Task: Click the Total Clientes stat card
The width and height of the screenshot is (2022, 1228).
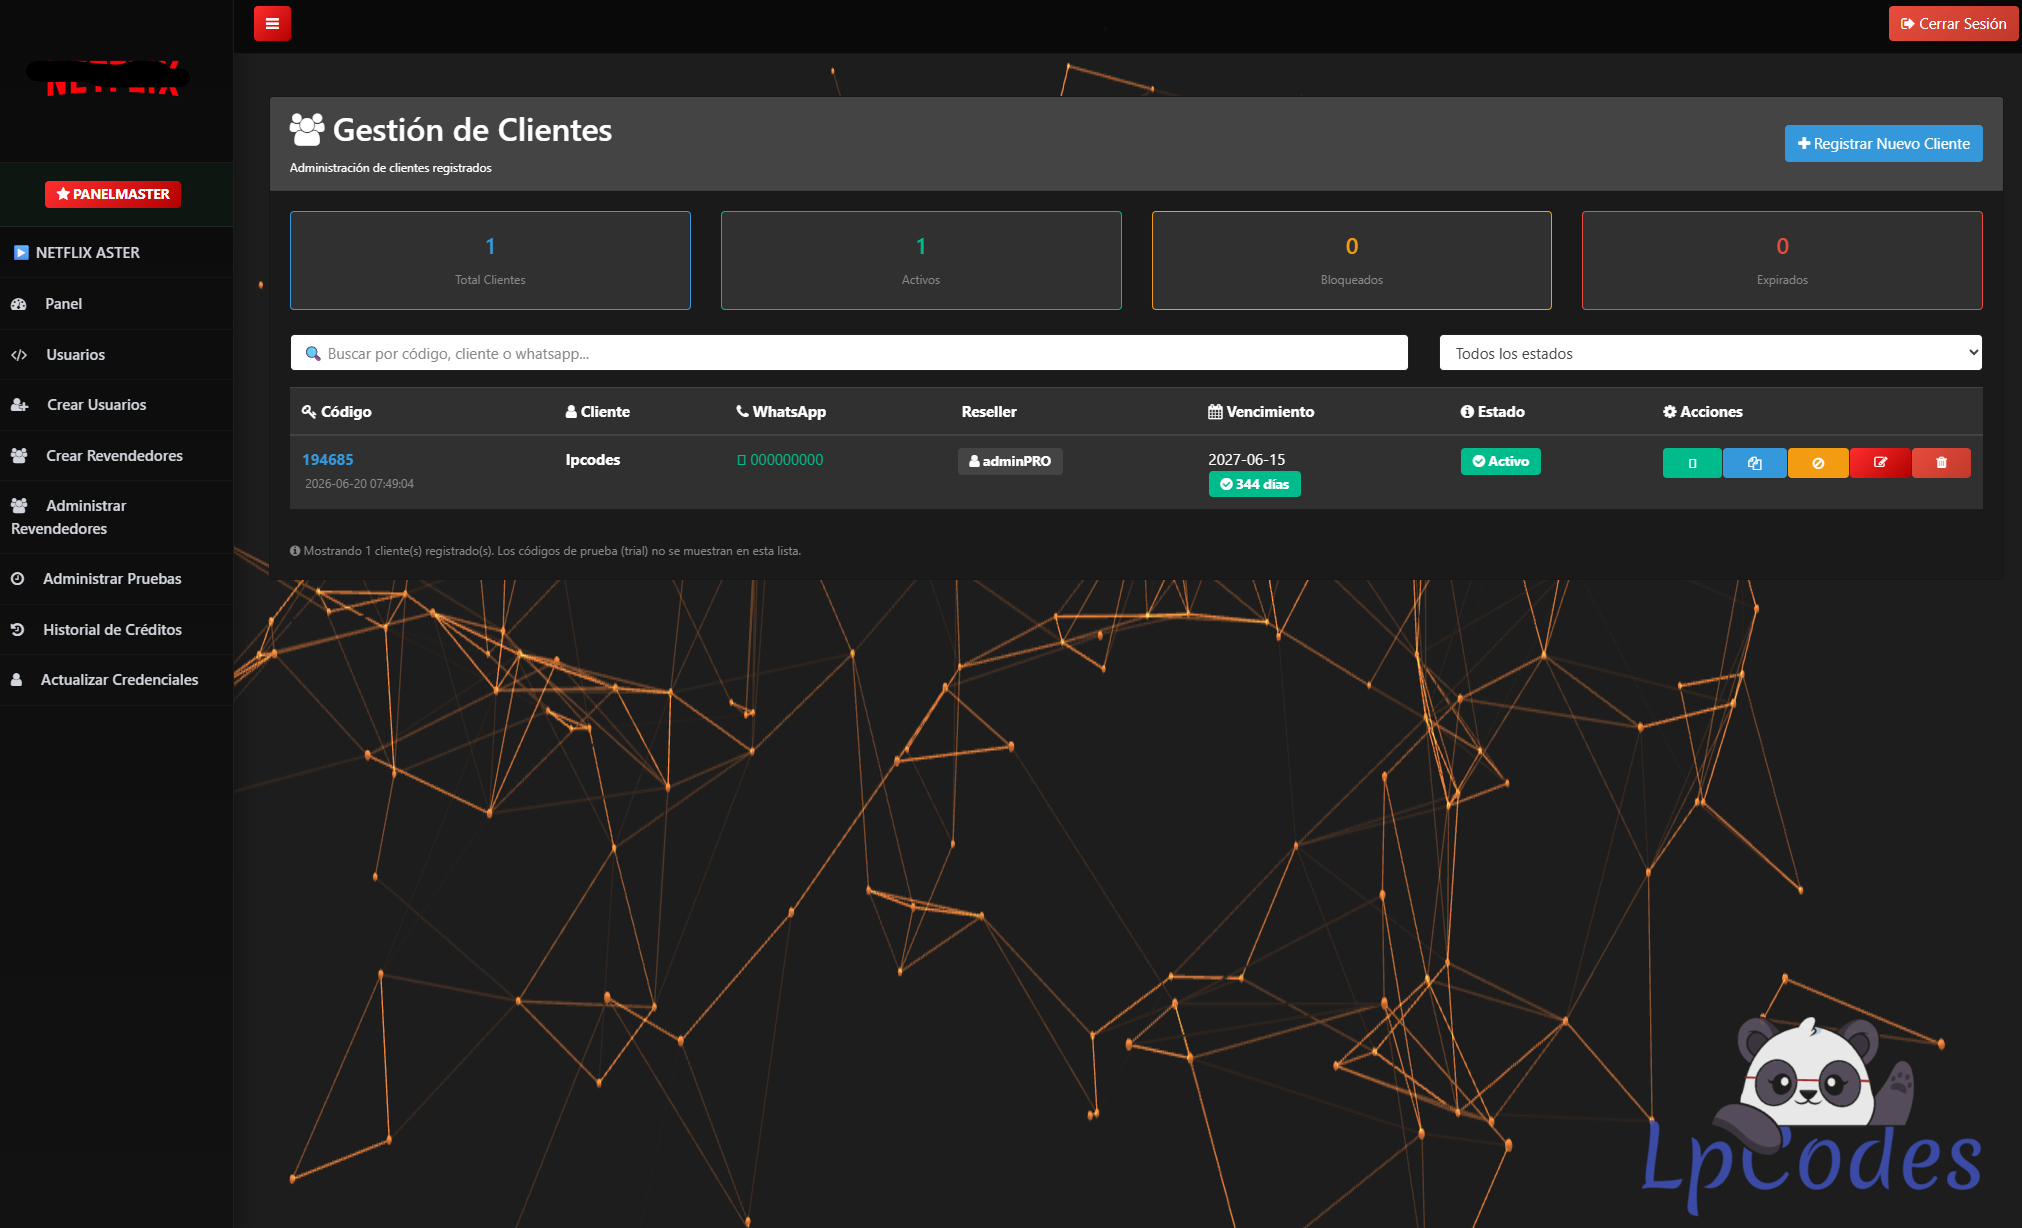Action: (490, 260)
